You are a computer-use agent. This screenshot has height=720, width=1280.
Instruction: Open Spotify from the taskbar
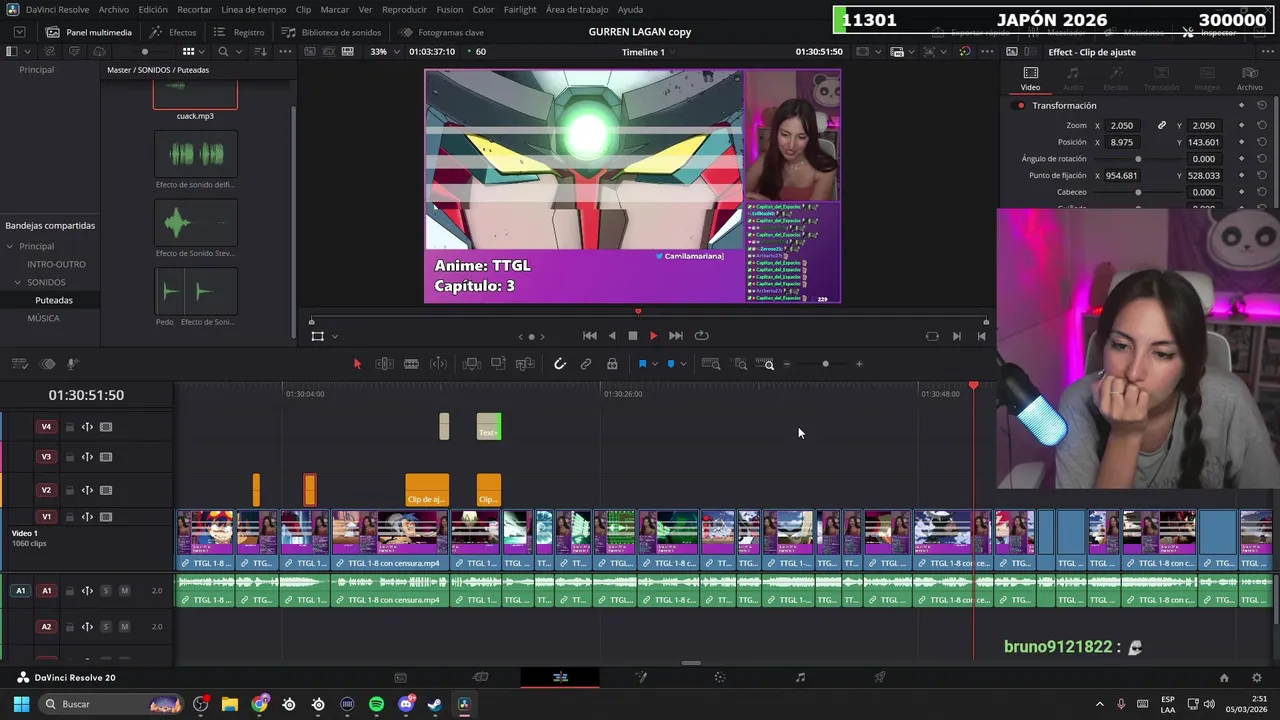coord(376,704)
